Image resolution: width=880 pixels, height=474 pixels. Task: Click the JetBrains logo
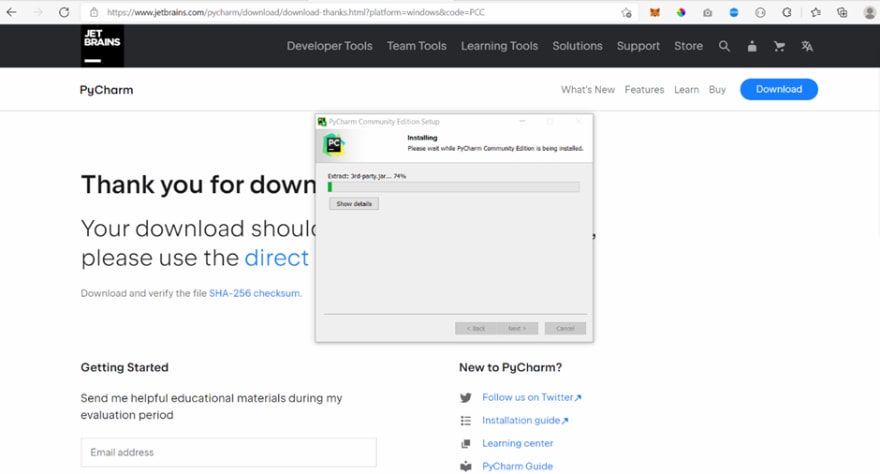tap(102, 46)
